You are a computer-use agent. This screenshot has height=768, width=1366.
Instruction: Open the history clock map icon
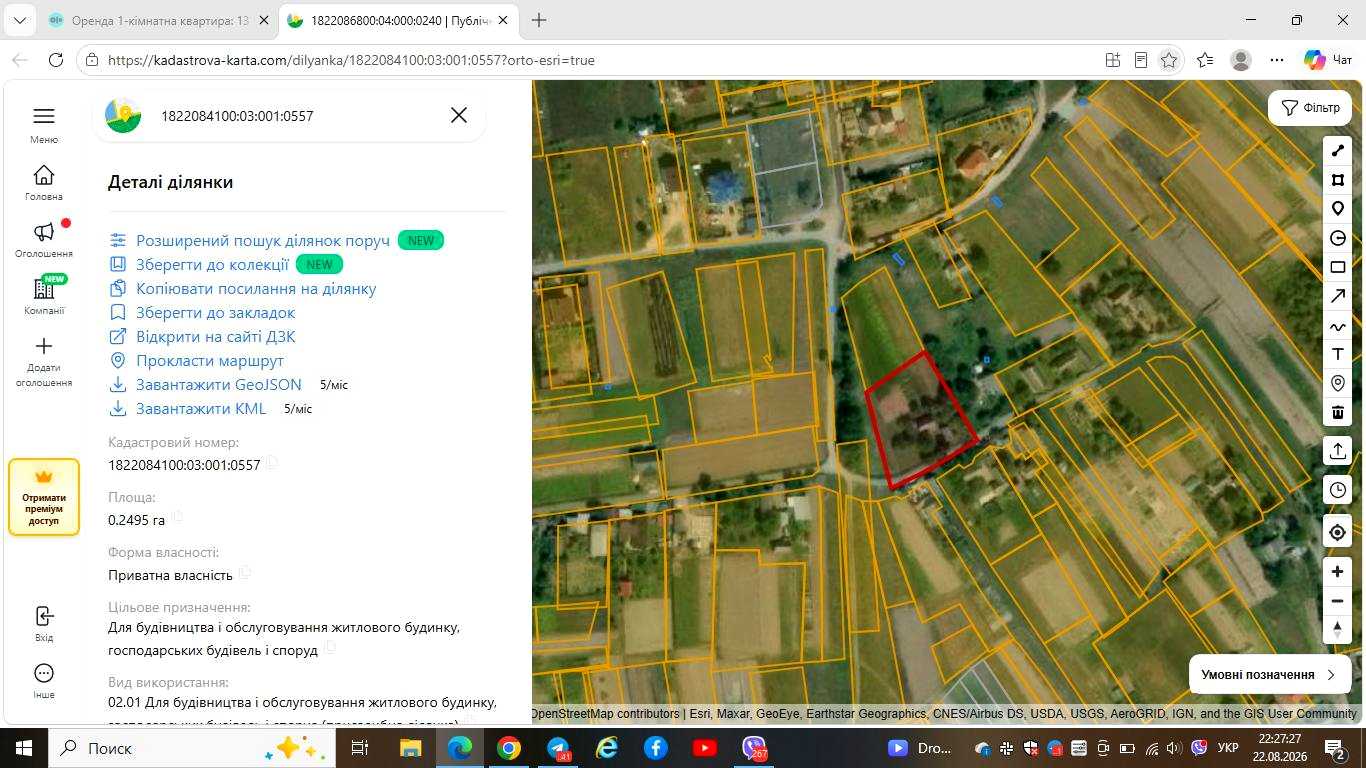coord(1338,490)
